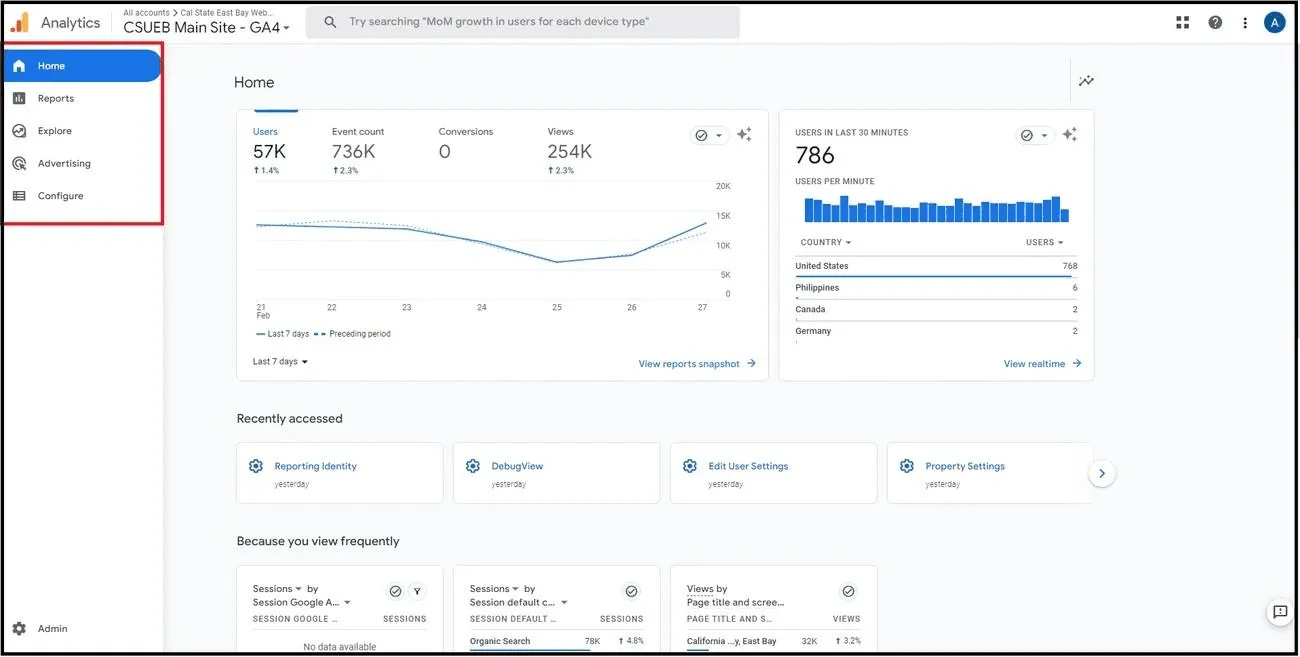The width and height of the screenshot is (1300, 657).
Task: Open the COUNTRY dimension dropdown
Action: pos(826,242)
